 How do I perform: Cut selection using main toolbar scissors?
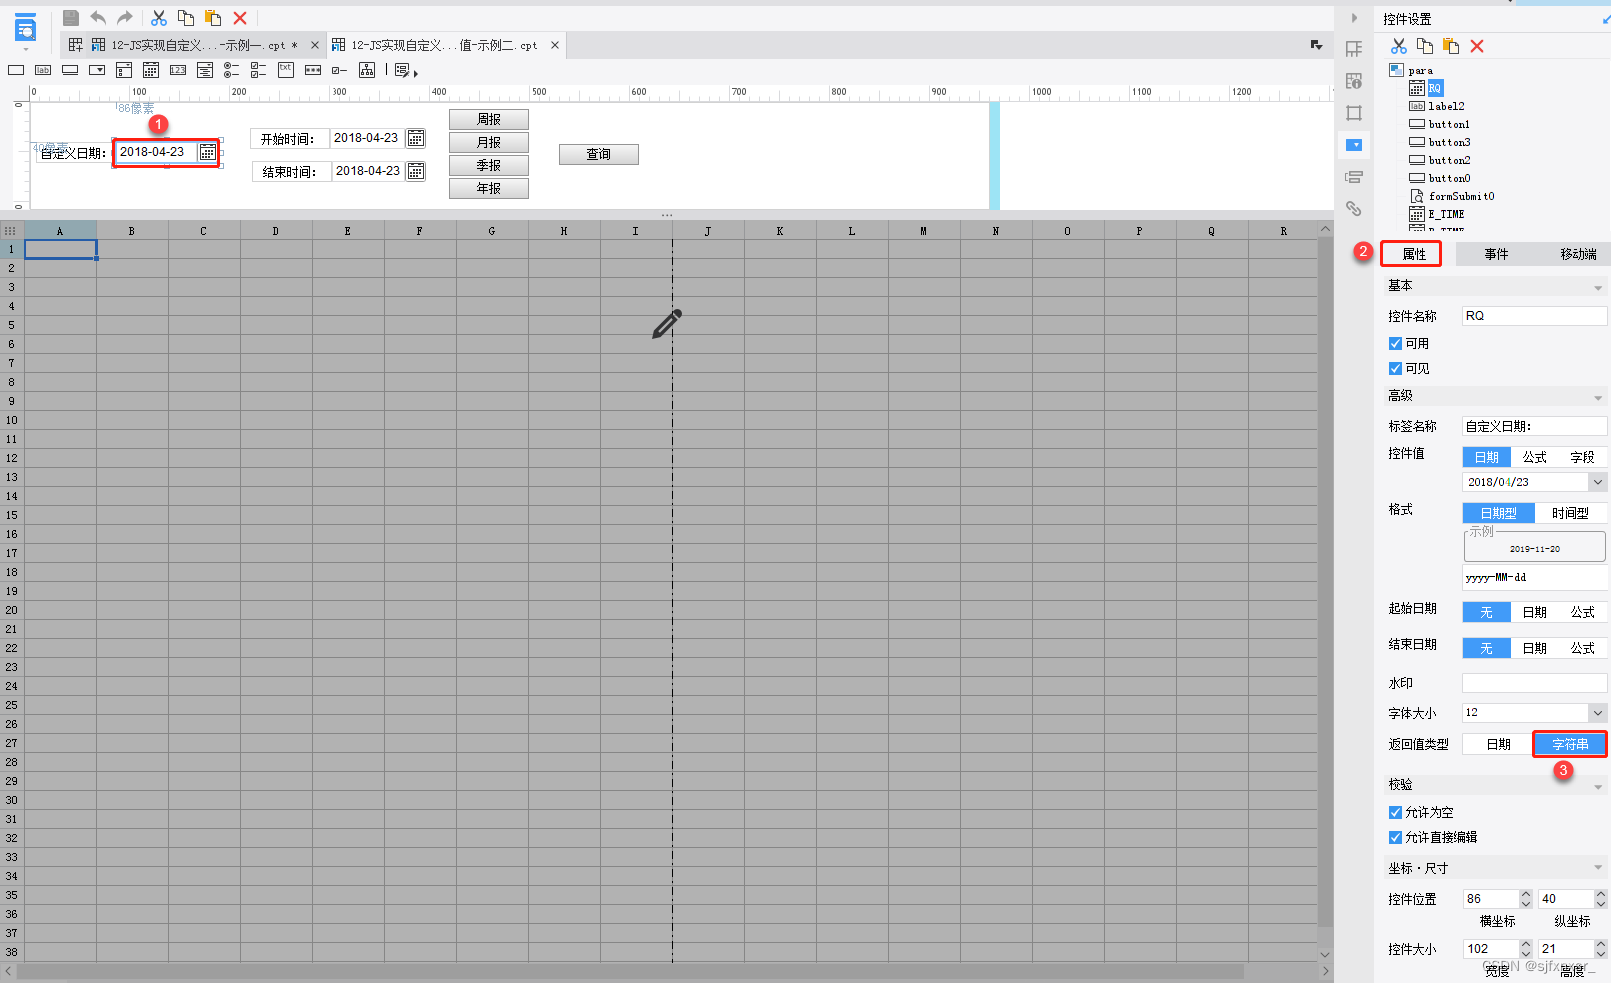(159, 17)
